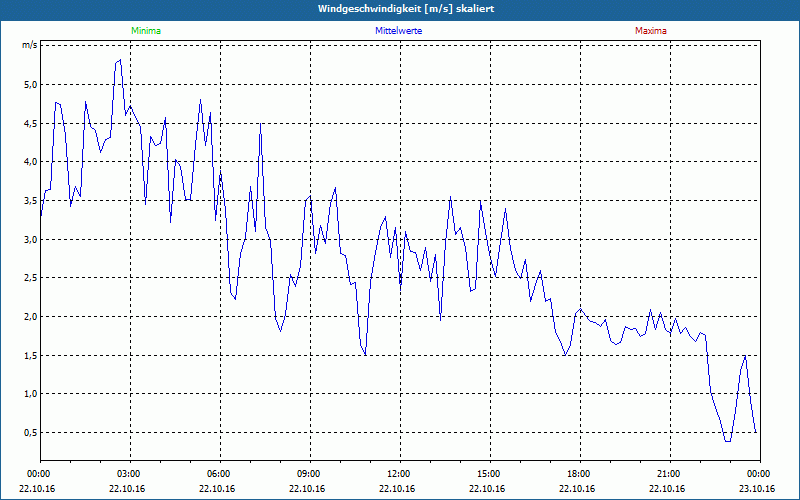Click the 06:00 time label
This screenshot has height=500, width=800.
[x=217, y=474]
